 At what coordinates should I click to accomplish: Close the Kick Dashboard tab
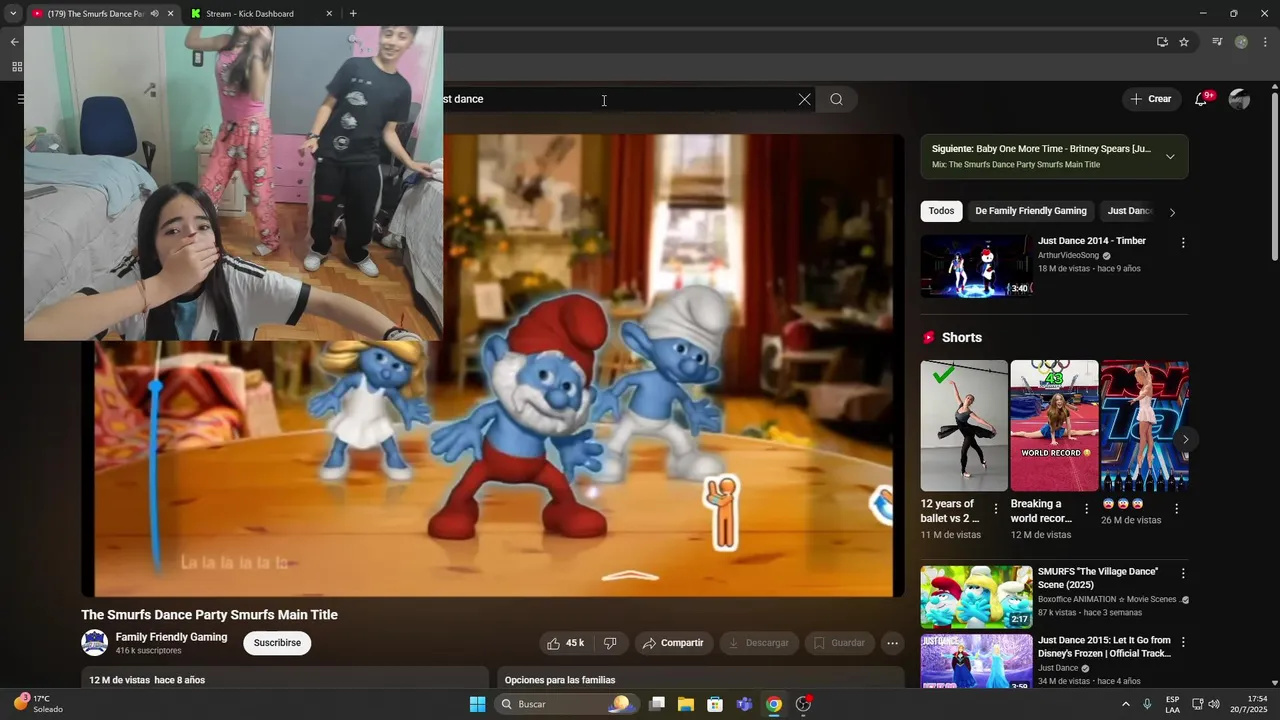point(329,14)
